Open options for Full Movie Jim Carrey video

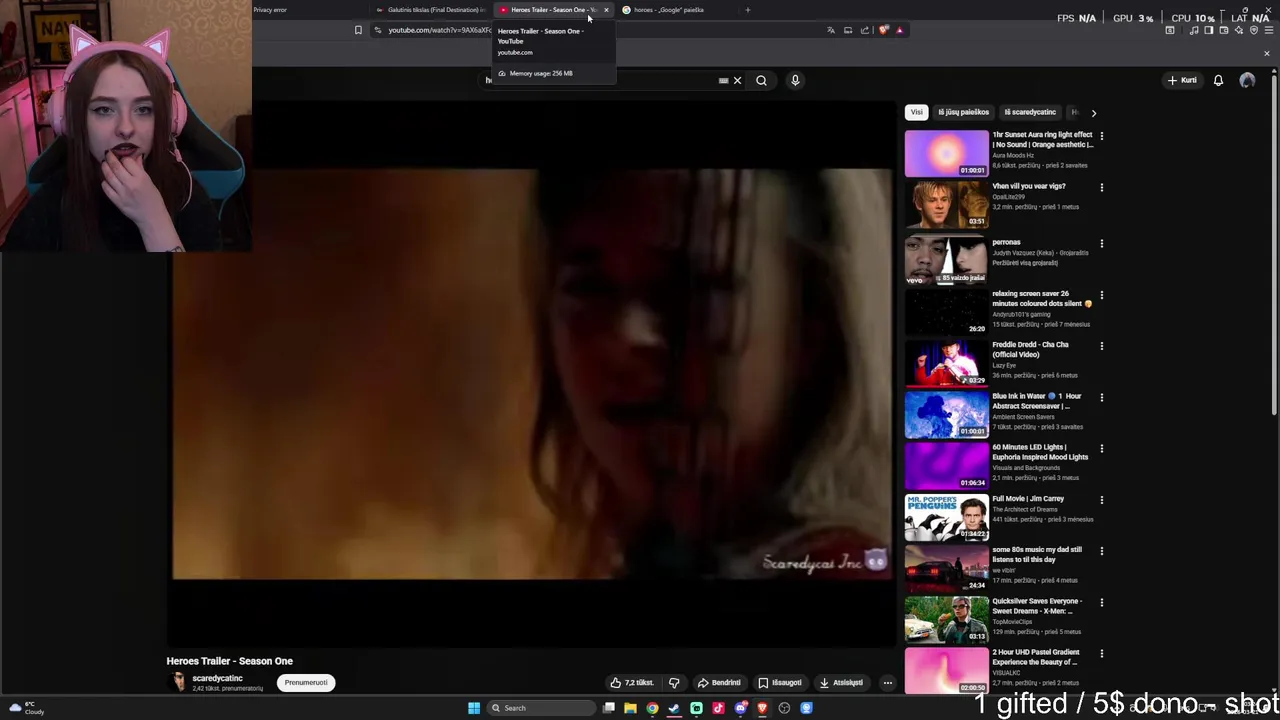1101,500
